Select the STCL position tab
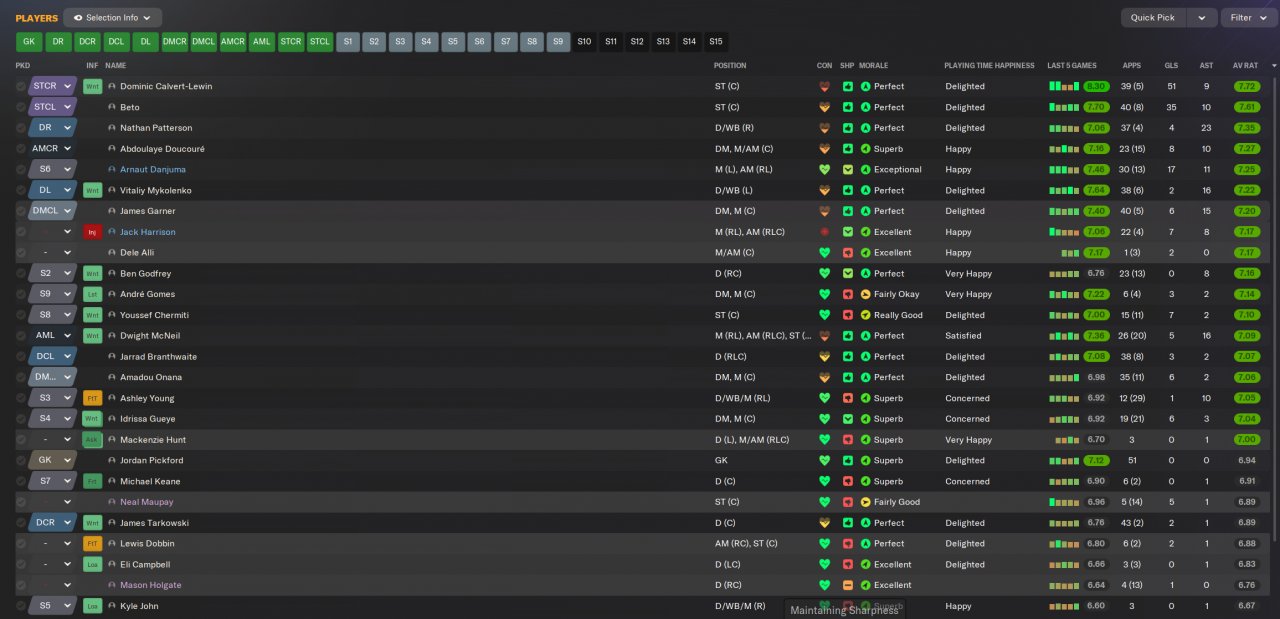Image resolution: width=1280 pixels, height=619 pixels. tap(320, 42)
